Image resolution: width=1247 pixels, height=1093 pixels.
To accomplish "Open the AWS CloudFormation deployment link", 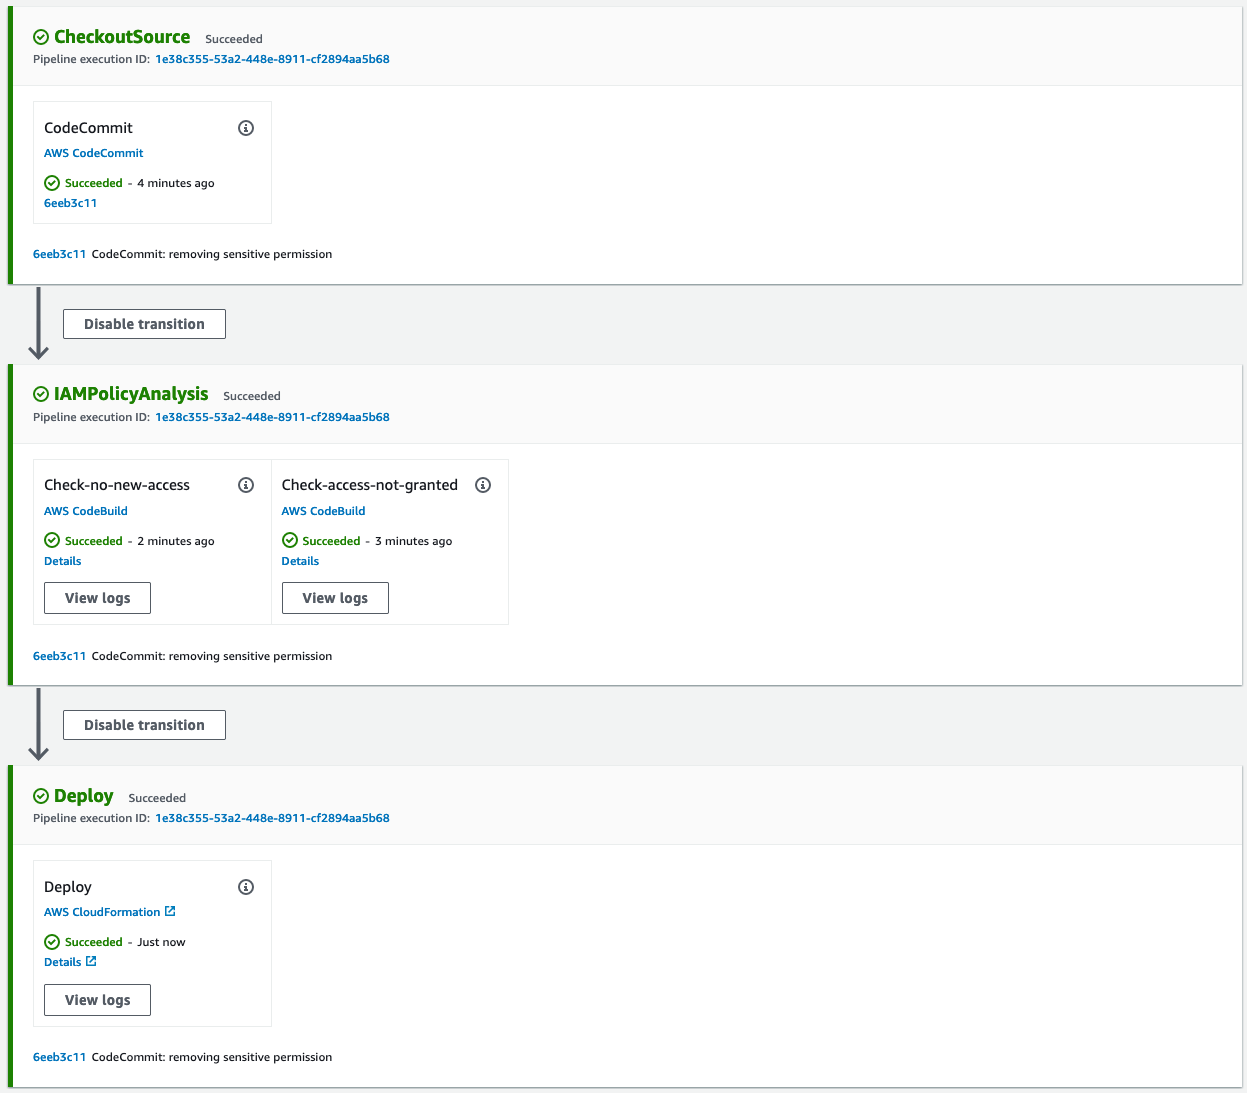I will coord(103,911).
